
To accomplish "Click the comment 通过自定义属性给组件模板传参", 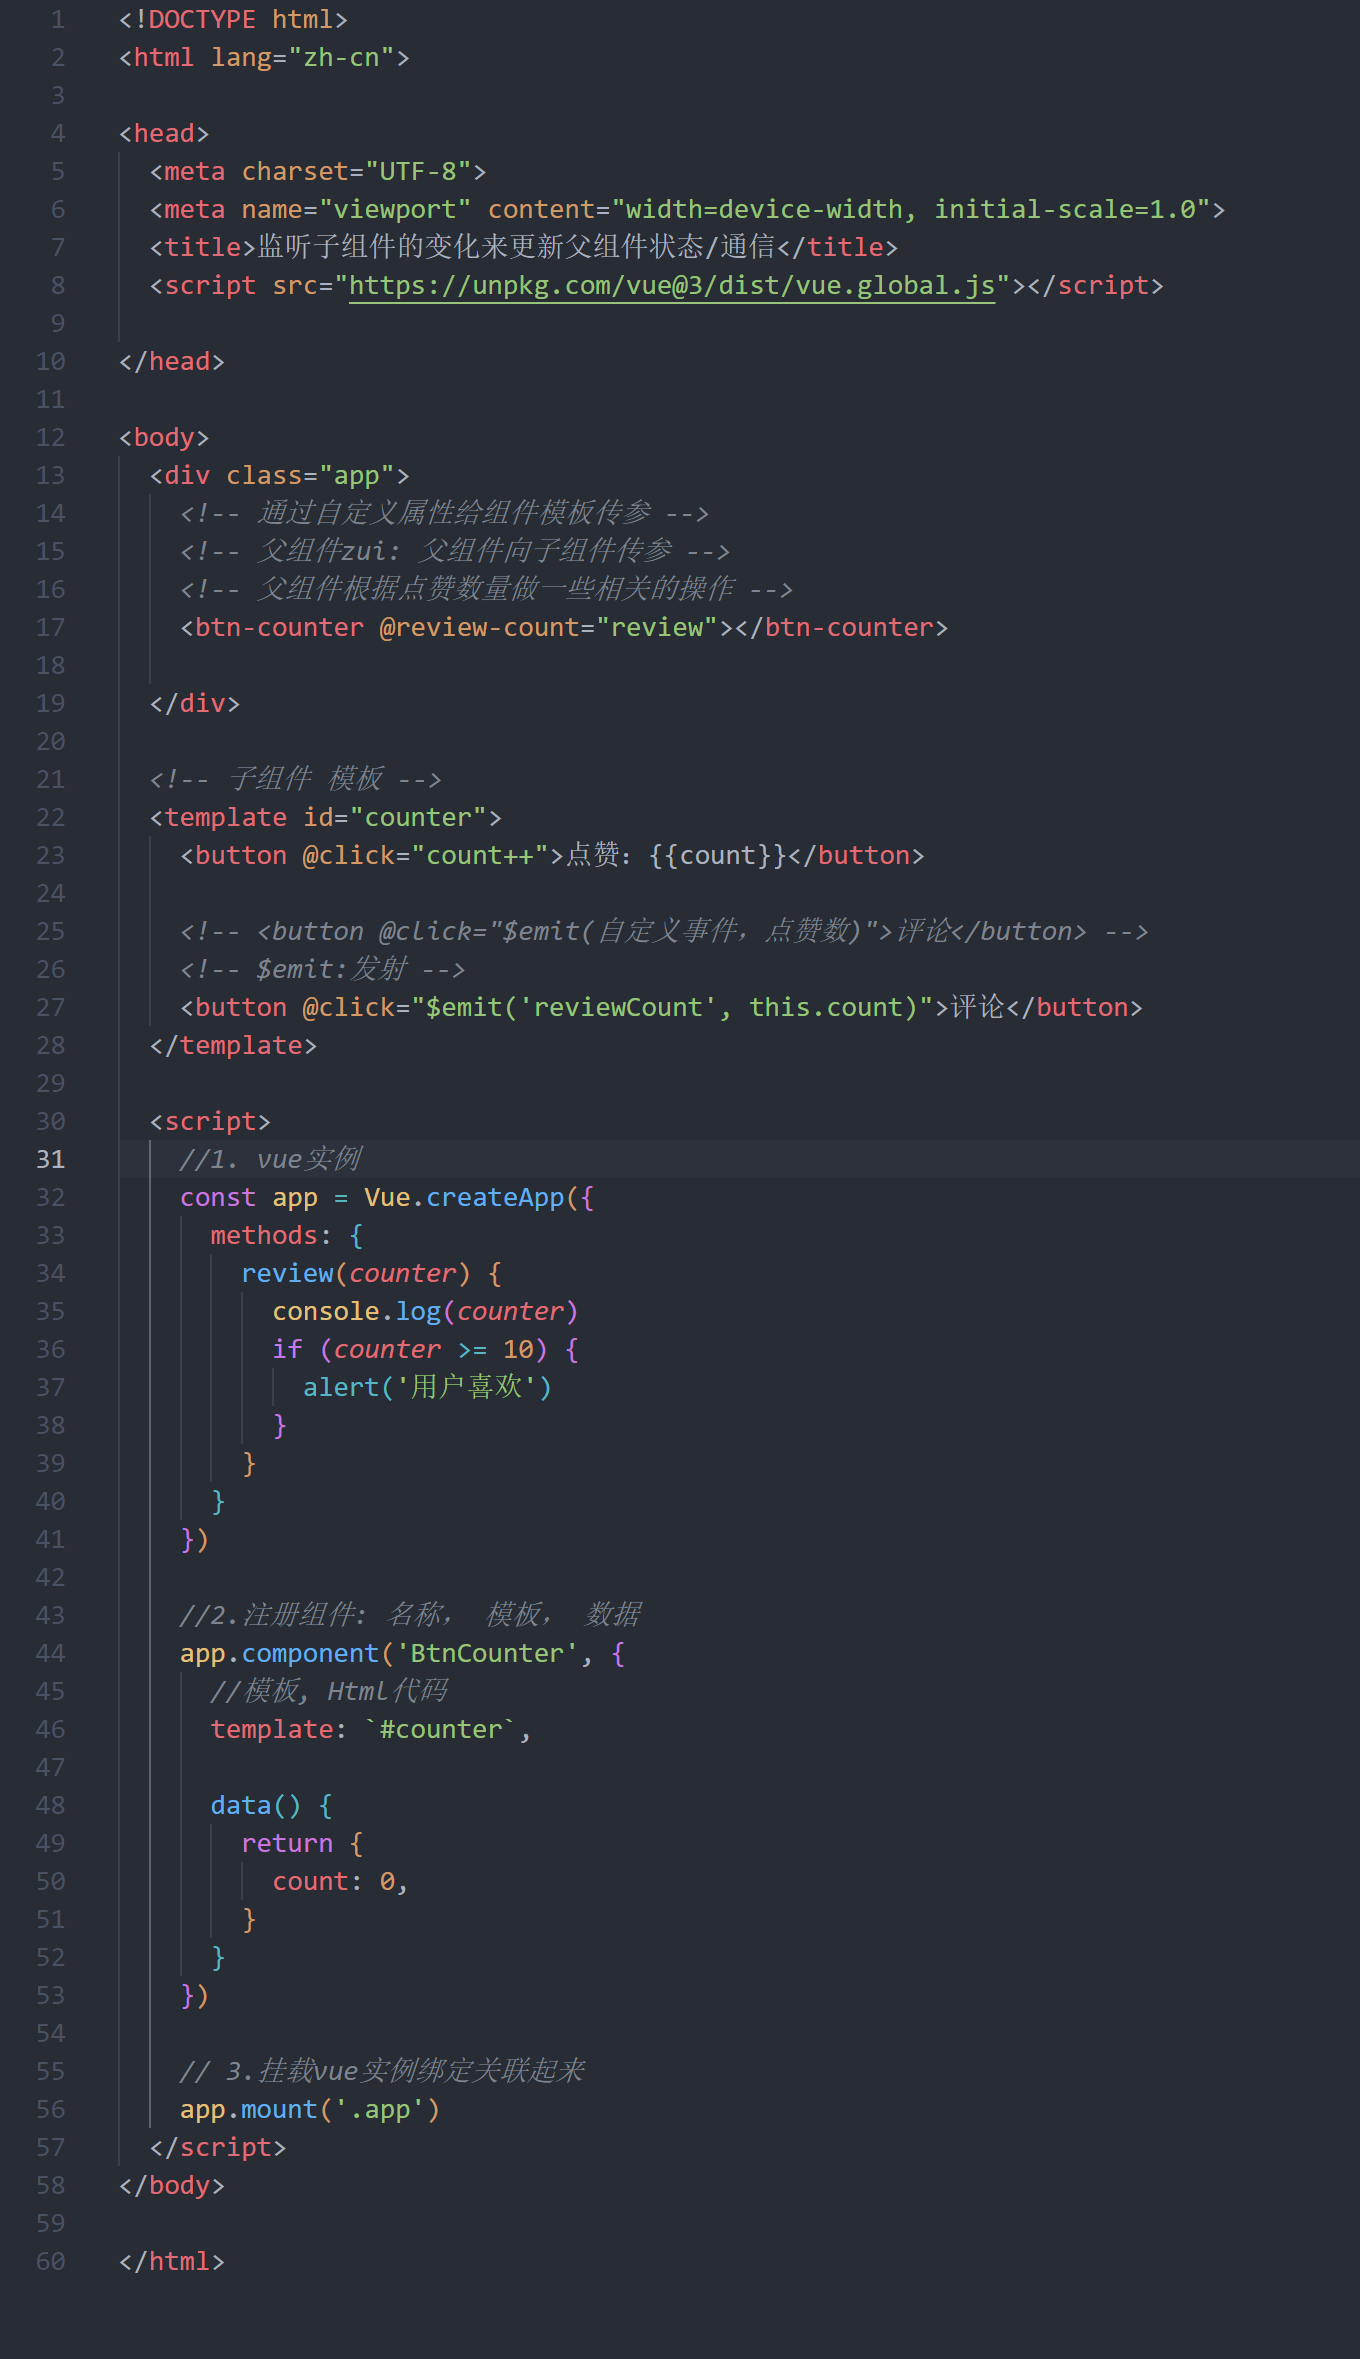I will [445, 514].
